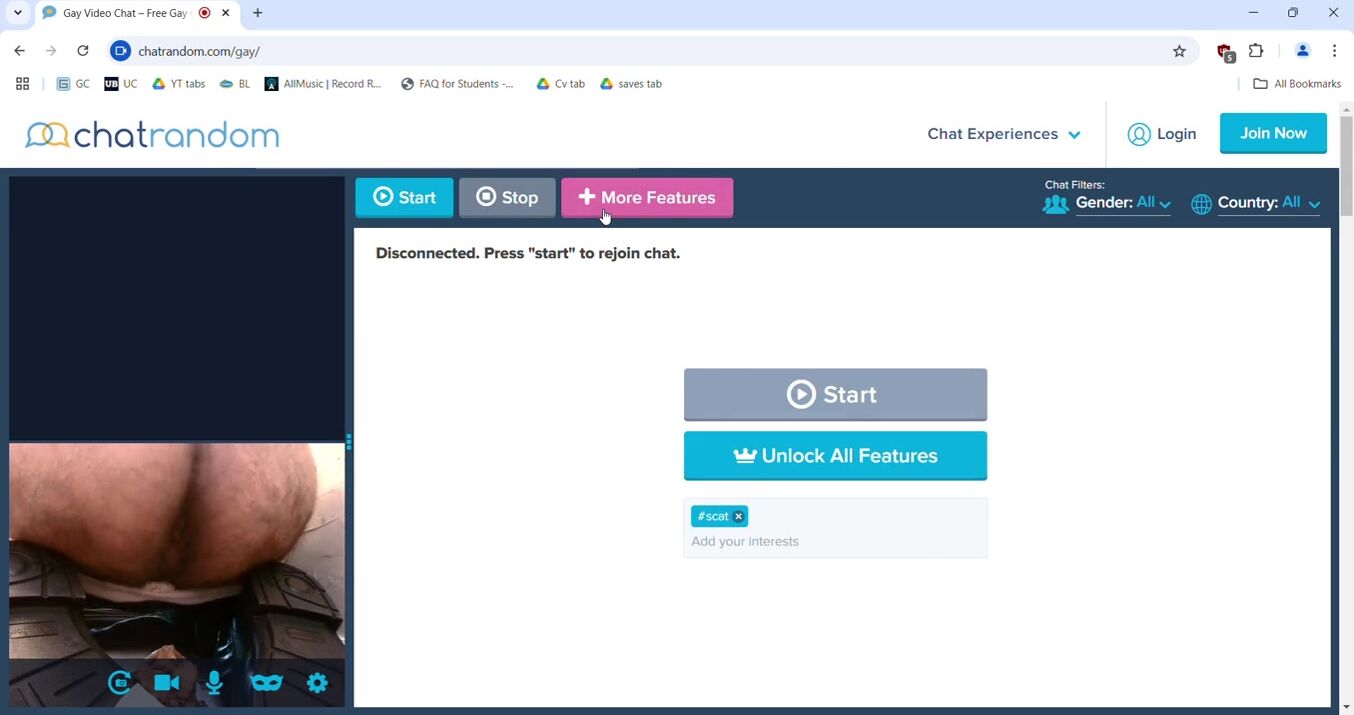Open the Chat Experiences dropdown menu
Viewport: 1354px width, 715px height.
pos(1003,134)
